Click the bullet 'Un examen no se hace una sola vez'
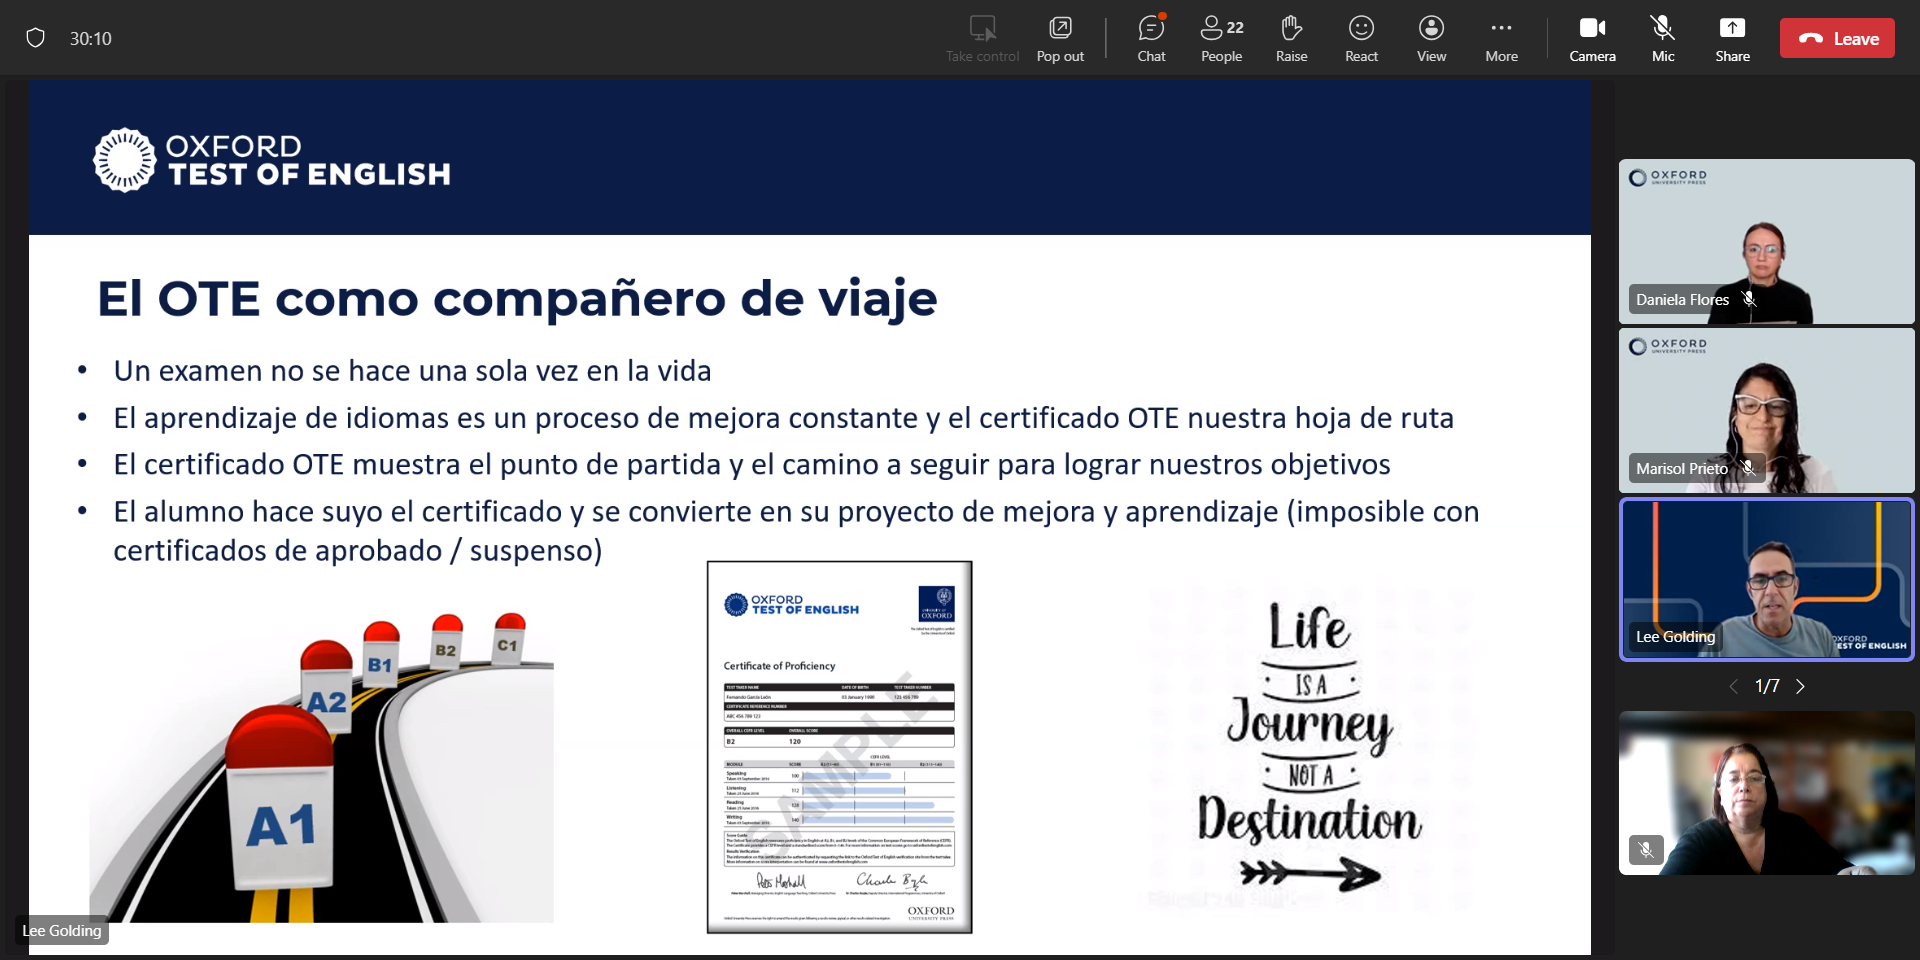1920x960 pixels. tap(412, 371)
